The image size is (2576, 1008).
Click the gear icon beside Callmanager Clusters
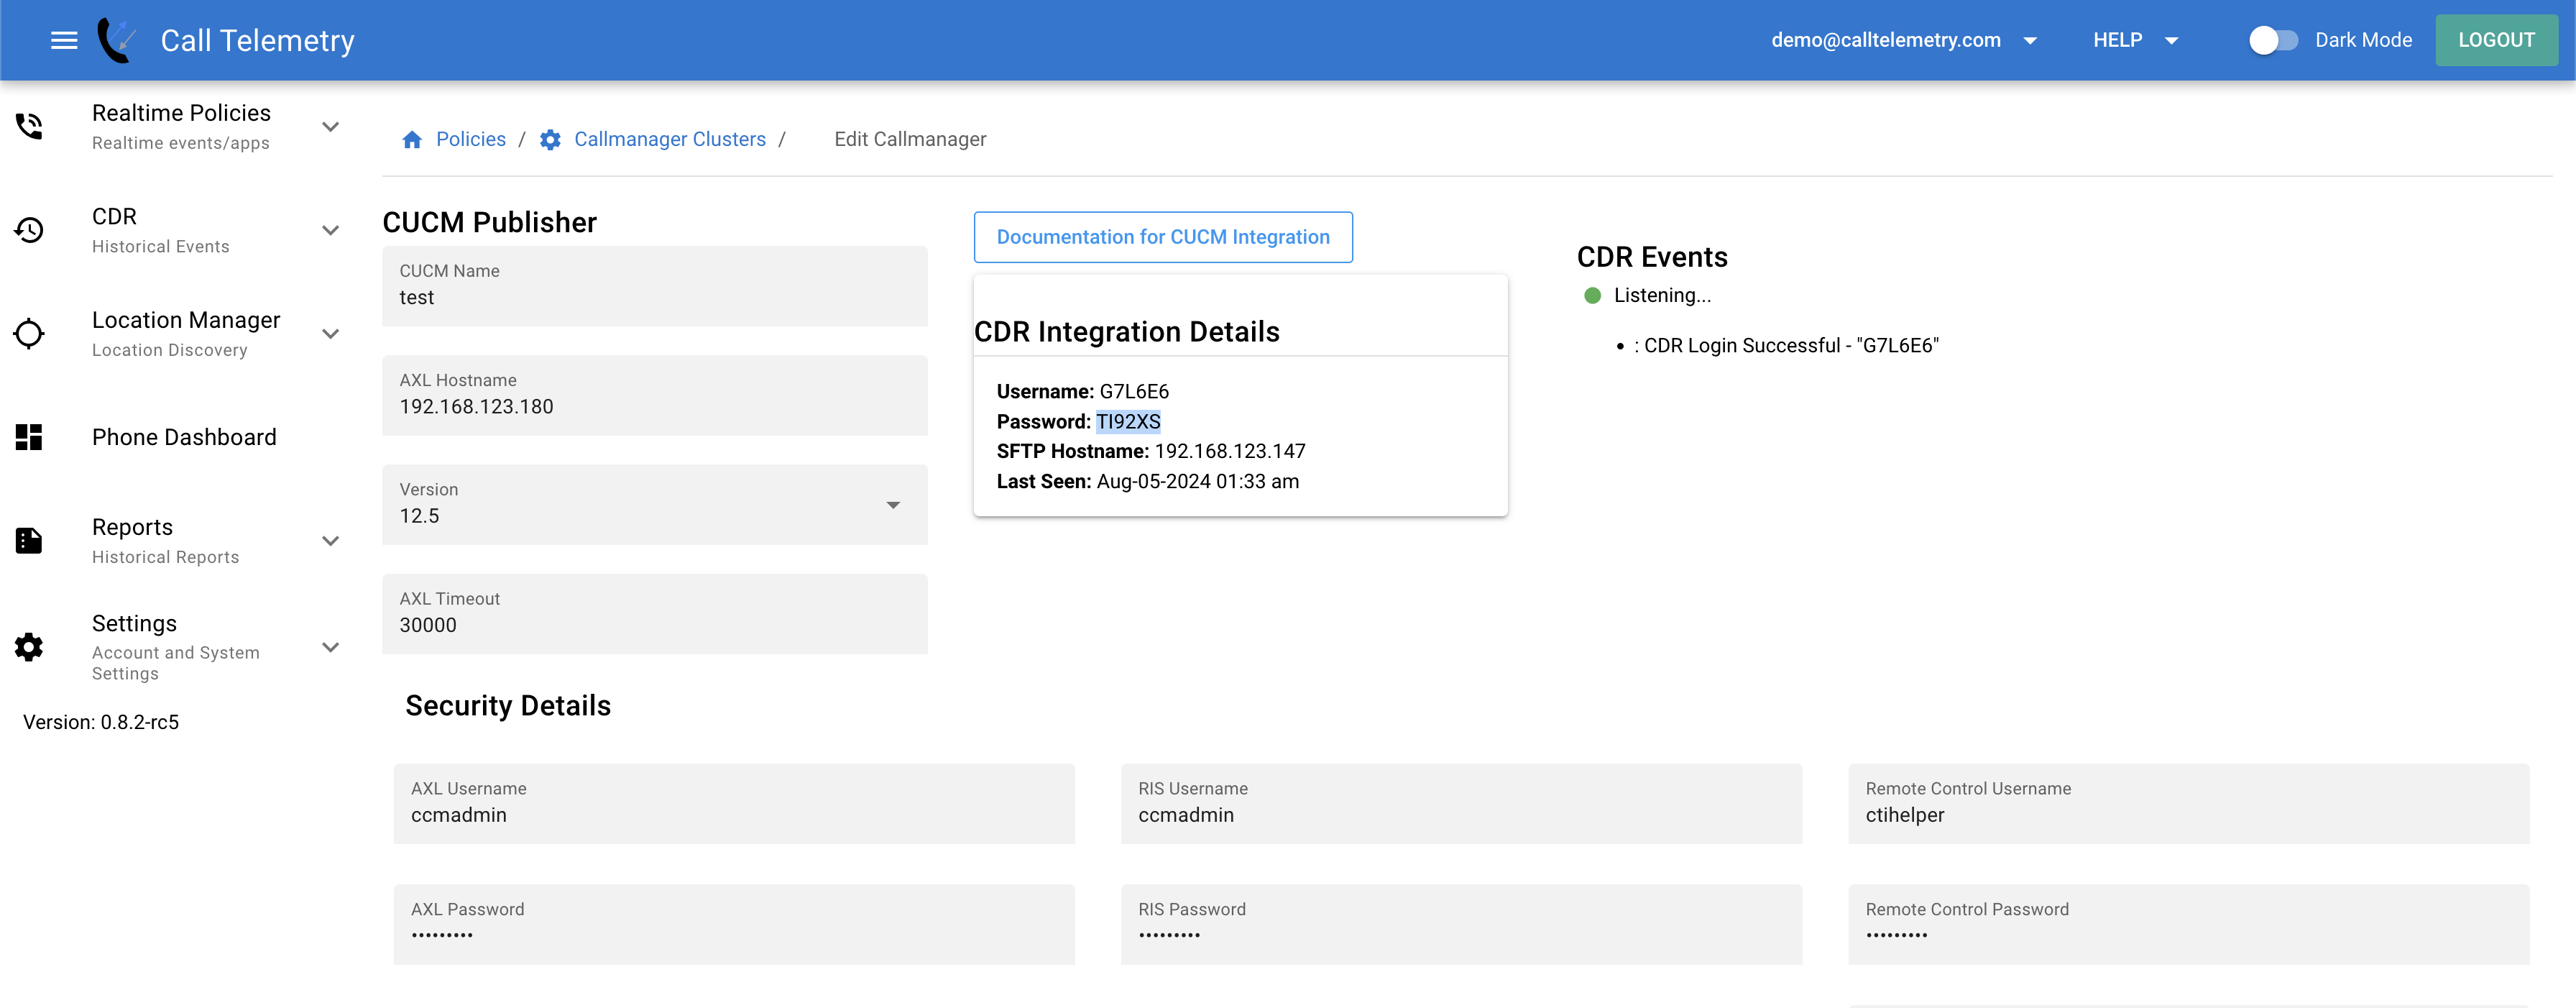(x=550, y=139)
